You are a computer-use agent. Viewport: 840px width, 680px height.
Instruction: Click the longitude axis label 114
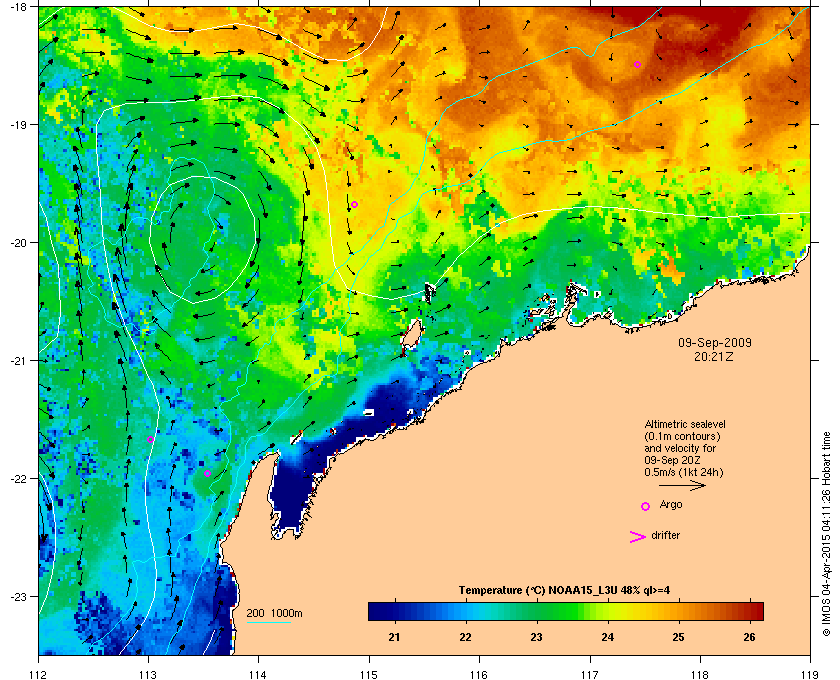258,674
